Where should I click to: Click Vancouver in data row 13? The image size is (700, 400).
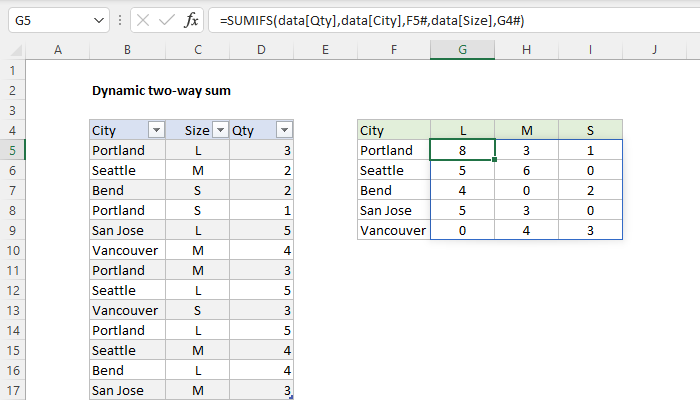tap(128, 310)
